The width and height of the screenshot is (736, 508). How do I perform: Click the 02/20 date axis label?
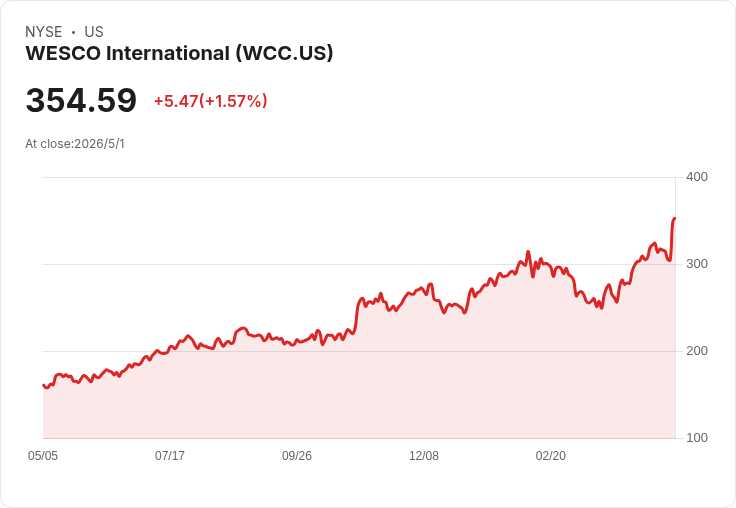click(551, 455)
